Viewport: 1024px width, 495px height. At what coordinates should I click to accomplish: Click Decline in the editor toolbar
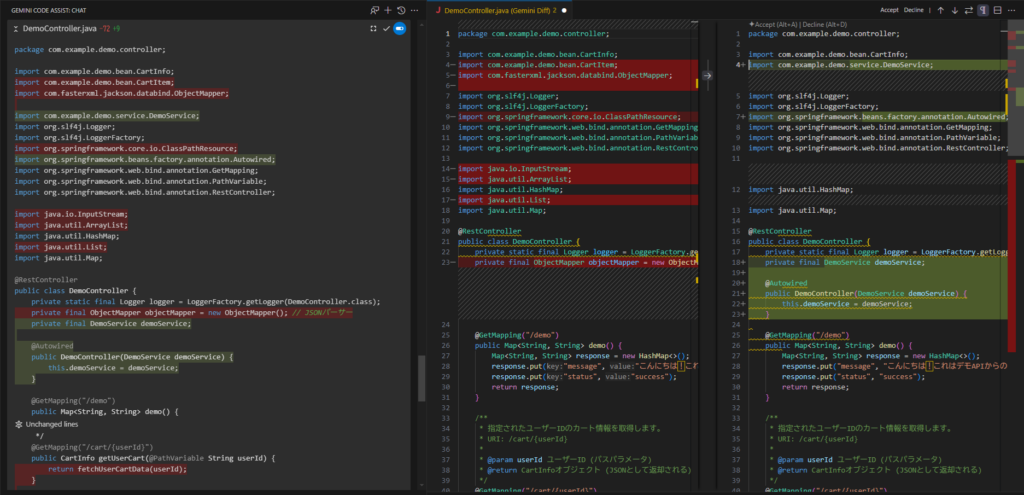[914, 10]
